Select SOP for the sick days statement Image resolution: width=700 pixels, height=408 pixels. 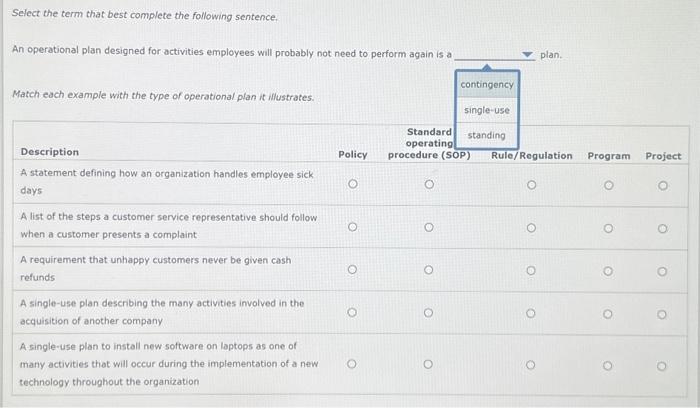pyautogui.click(x=428, y=184)
